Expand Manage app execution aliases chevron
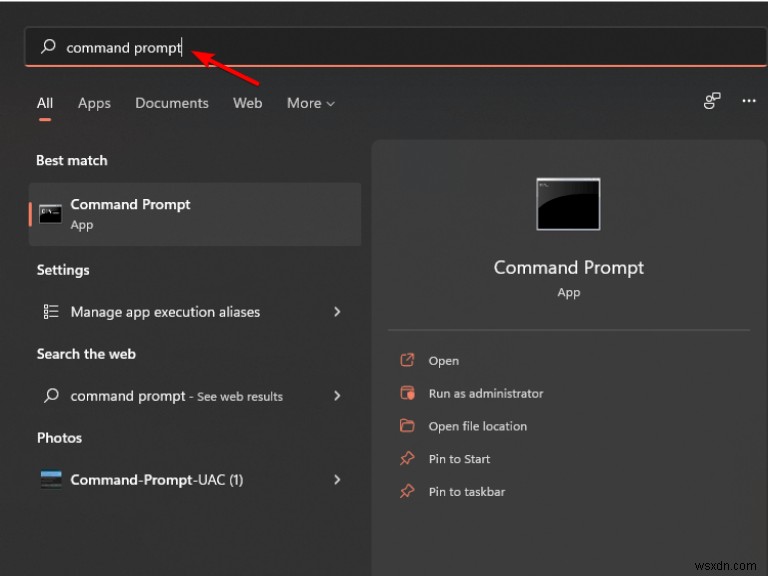Viewport: 768px width, 576px height. 337,312
